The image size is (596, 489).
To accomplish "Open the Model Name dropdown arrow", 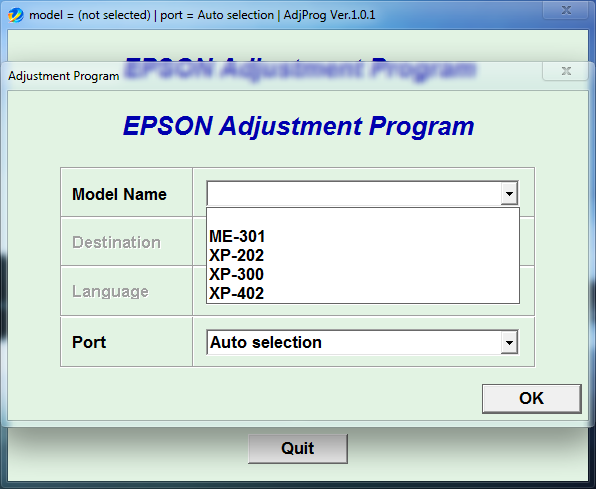I will coord(509,194).
